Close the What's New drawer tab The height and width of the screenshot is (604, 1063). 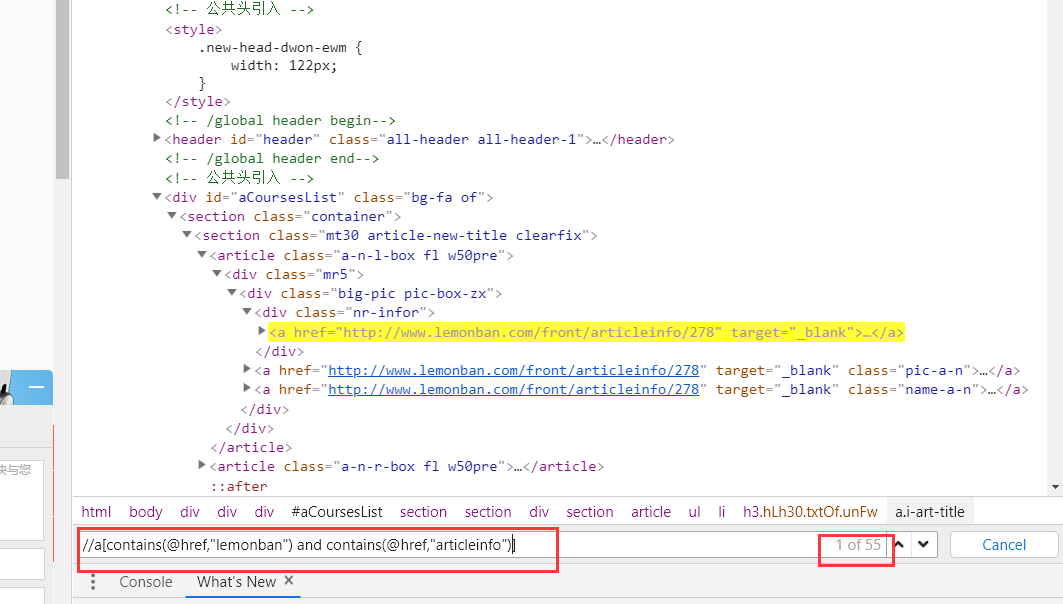[x=289, y=580]
